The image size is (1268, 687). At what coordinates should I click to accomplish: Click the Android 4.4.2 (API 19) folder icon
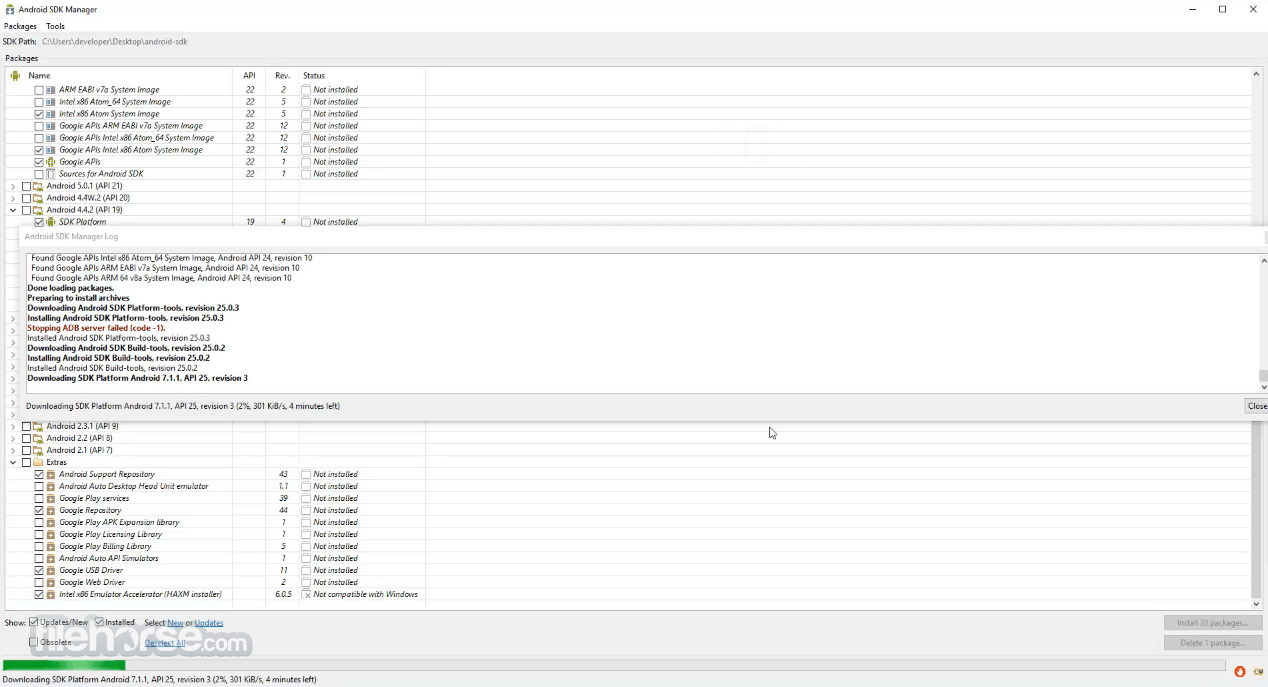coord(38,210)
